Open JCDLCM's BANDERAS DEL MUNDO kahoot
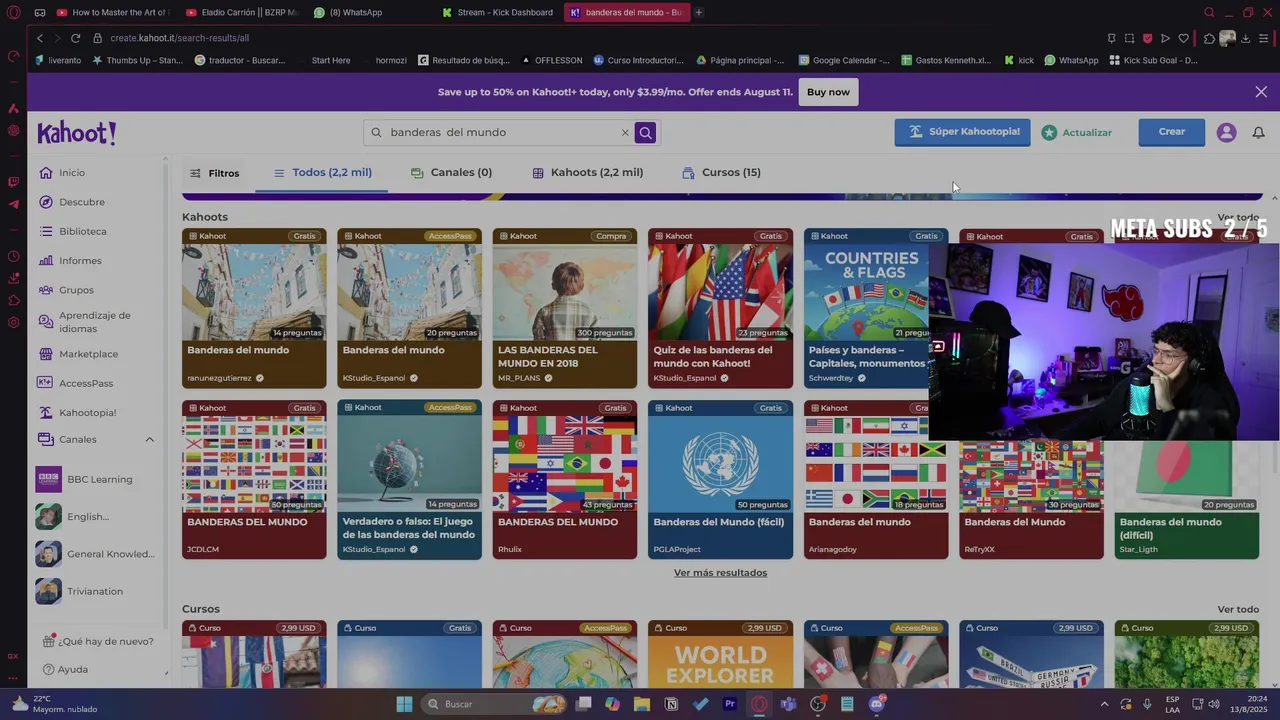This screenshot has height=720, width=1280. pos(254,480)
